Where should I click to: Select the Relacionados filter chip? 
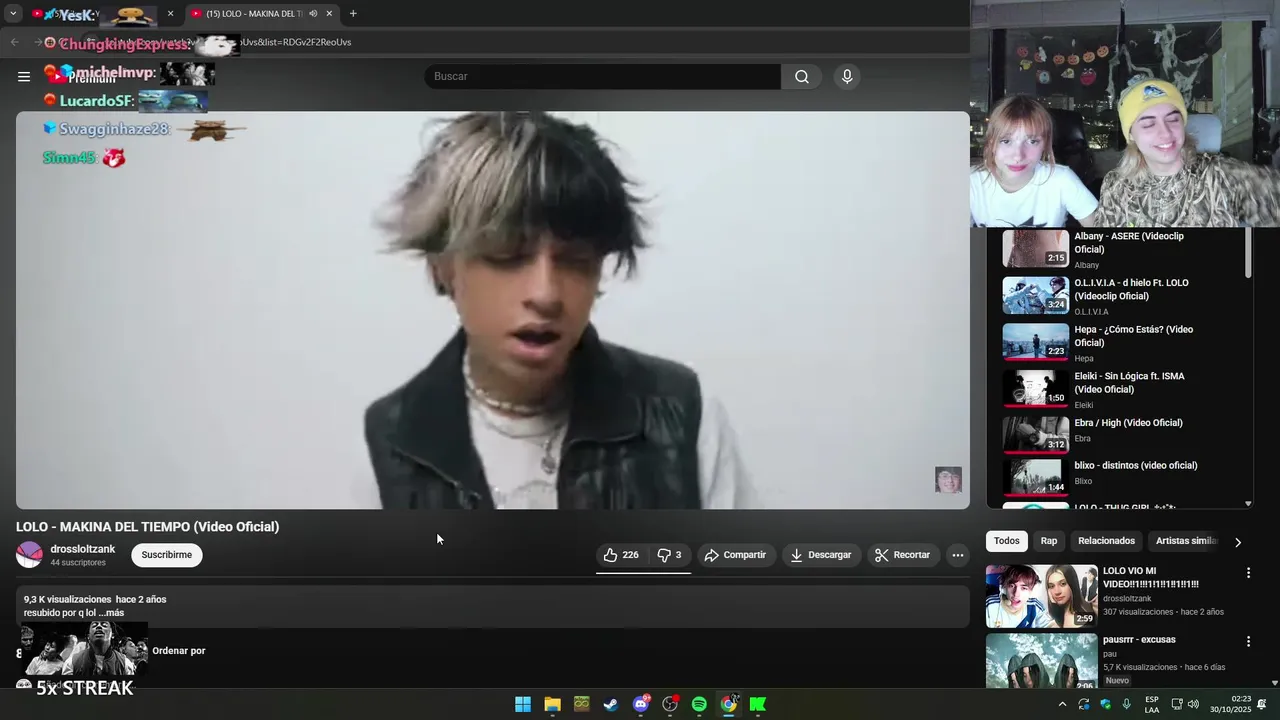point(1107,541)
